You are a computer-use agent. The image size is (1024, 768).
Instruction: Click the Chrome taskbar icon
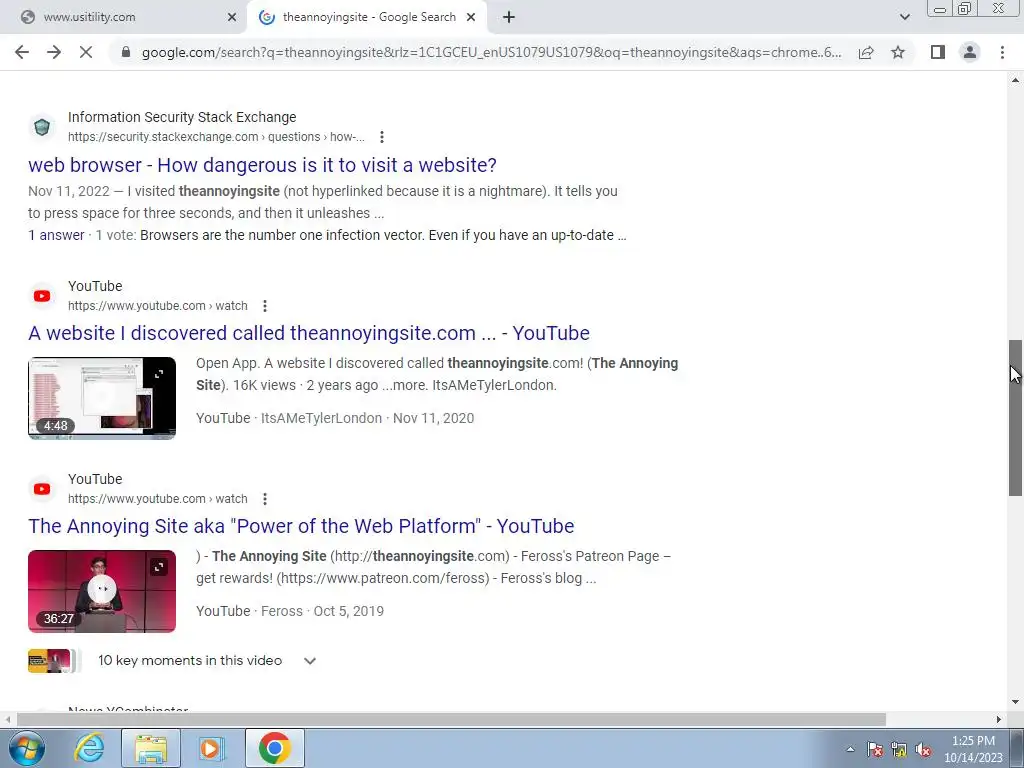[x=274, y=748]
